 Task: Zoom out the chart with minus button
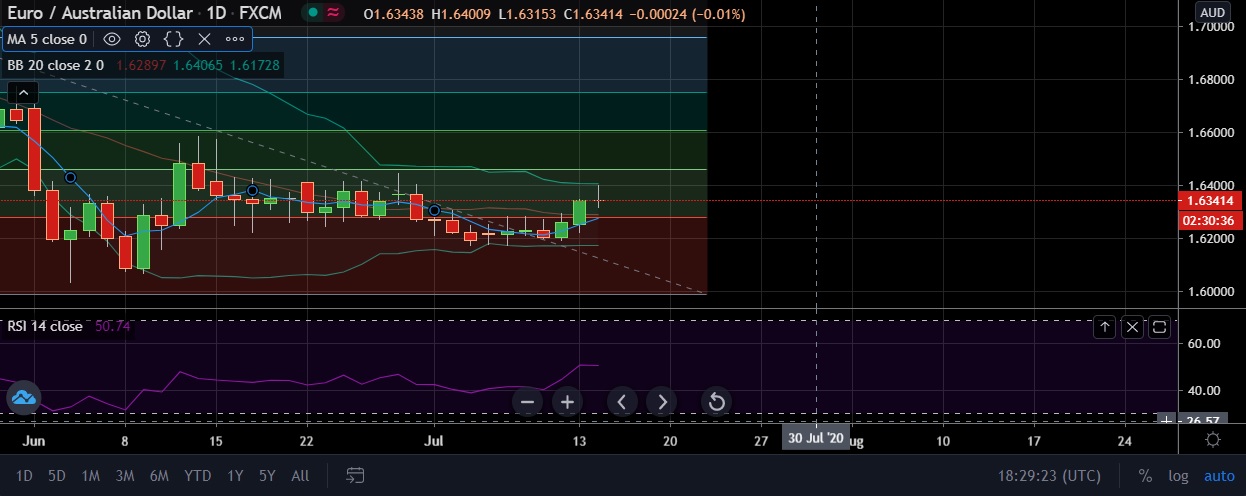[x=529, y=402]
